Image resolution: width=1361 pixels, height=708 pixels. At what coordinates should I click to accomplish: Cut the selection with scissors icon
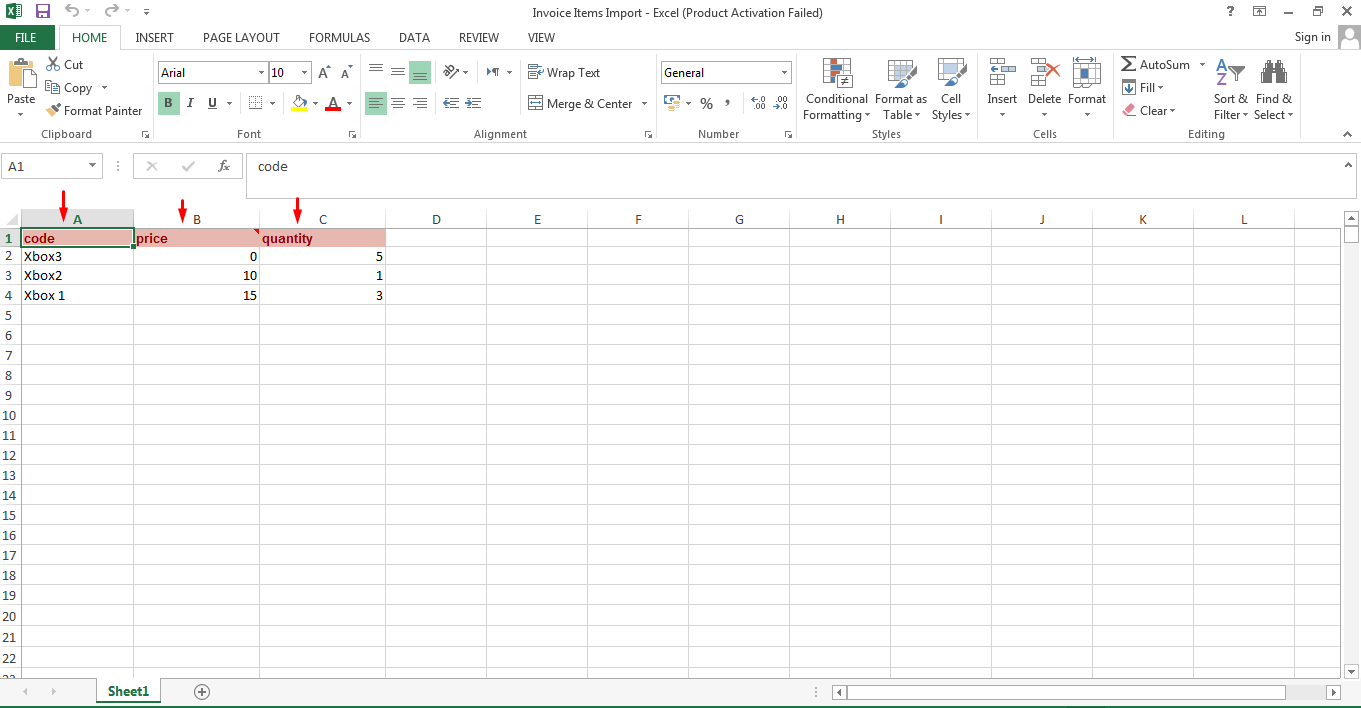[x=53, y=64]
